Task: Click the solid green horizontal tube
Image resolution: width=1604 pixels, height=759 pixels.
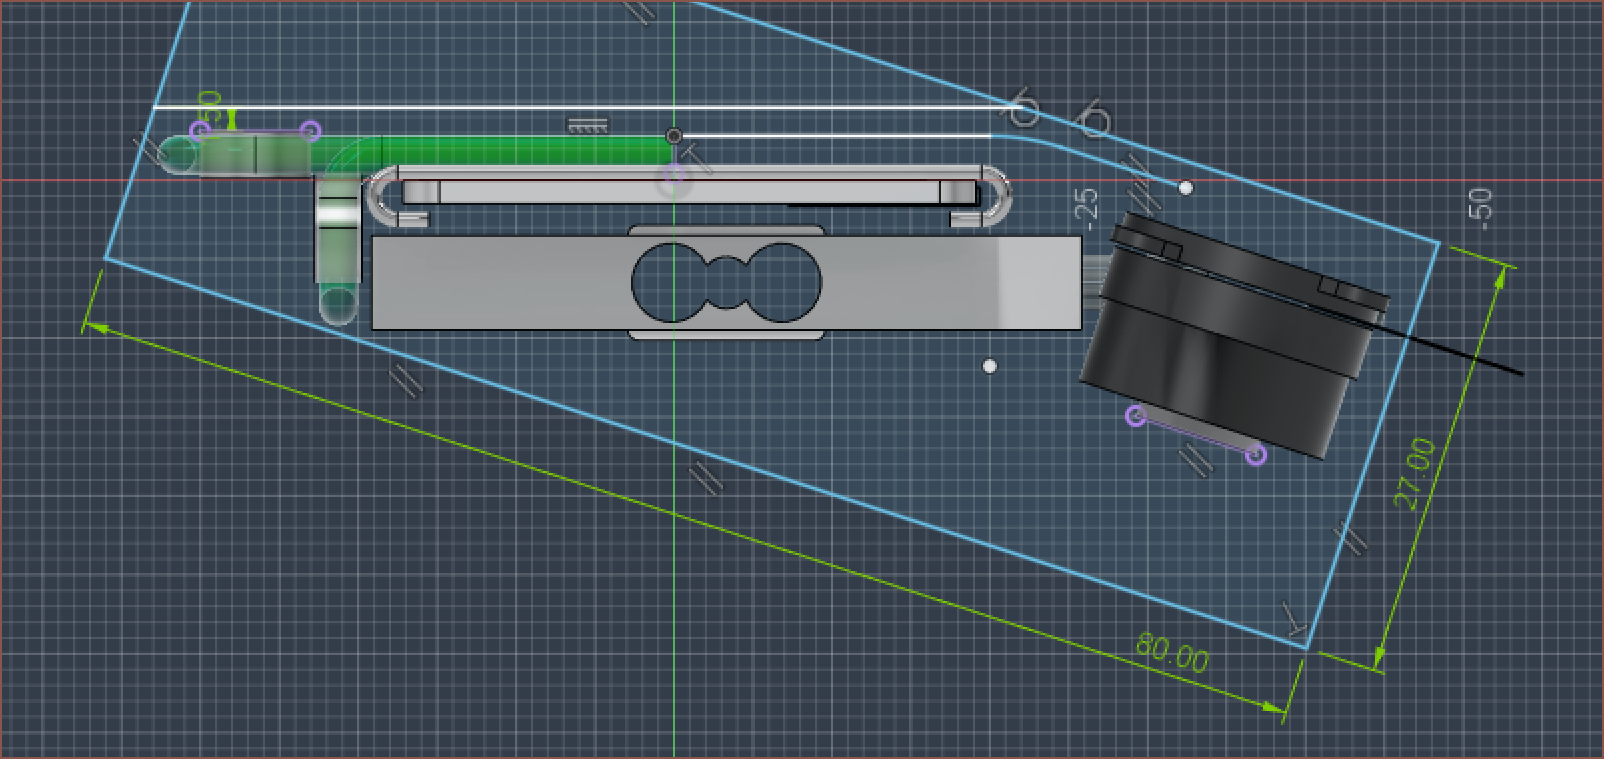Action: click(x=520, y=152)
